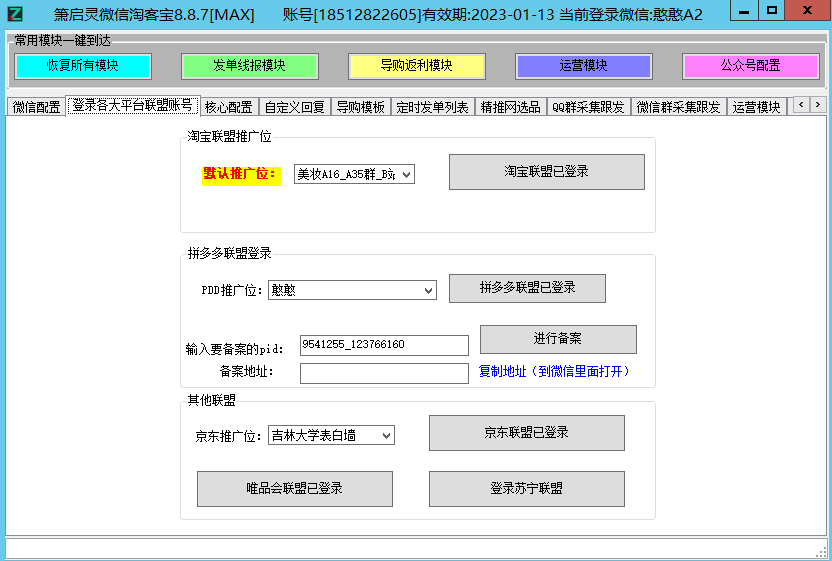Click the 京东联盟已登录 button
Viewport: 832px width, 561px height.
(527, 433)
